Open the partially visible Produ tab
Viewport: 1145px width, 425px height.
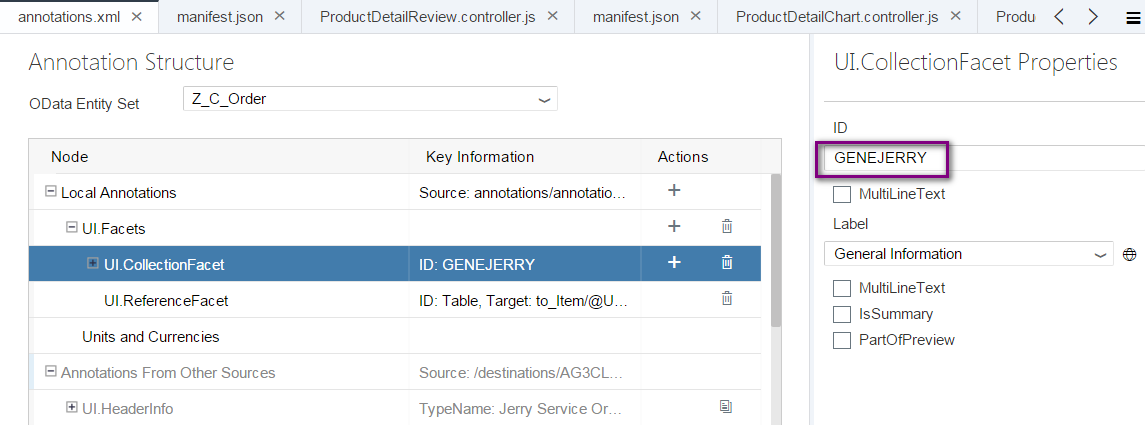[x=1016, y=17]
